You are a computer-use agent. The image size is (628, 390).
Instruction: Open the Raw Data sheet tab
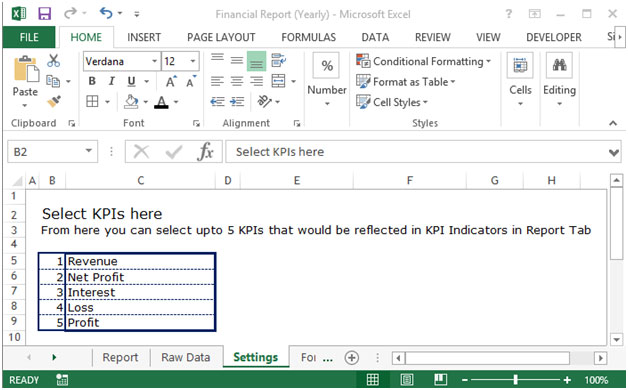[186, 357]
